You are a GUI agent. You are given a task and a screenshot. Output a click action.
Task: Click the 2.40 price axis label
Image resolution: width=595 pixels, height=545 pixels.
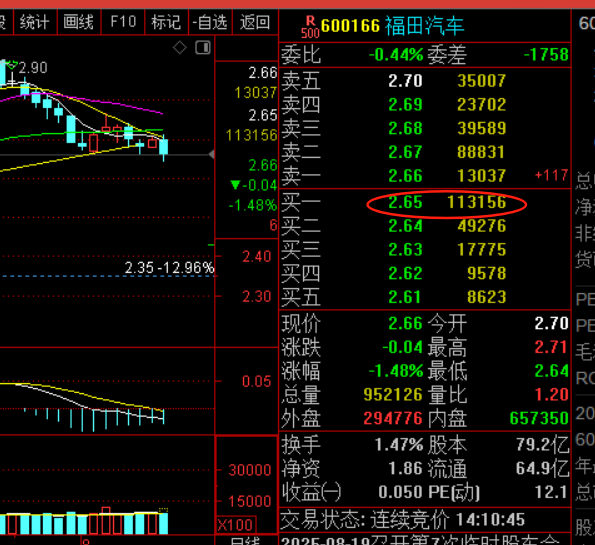[257, 257]
